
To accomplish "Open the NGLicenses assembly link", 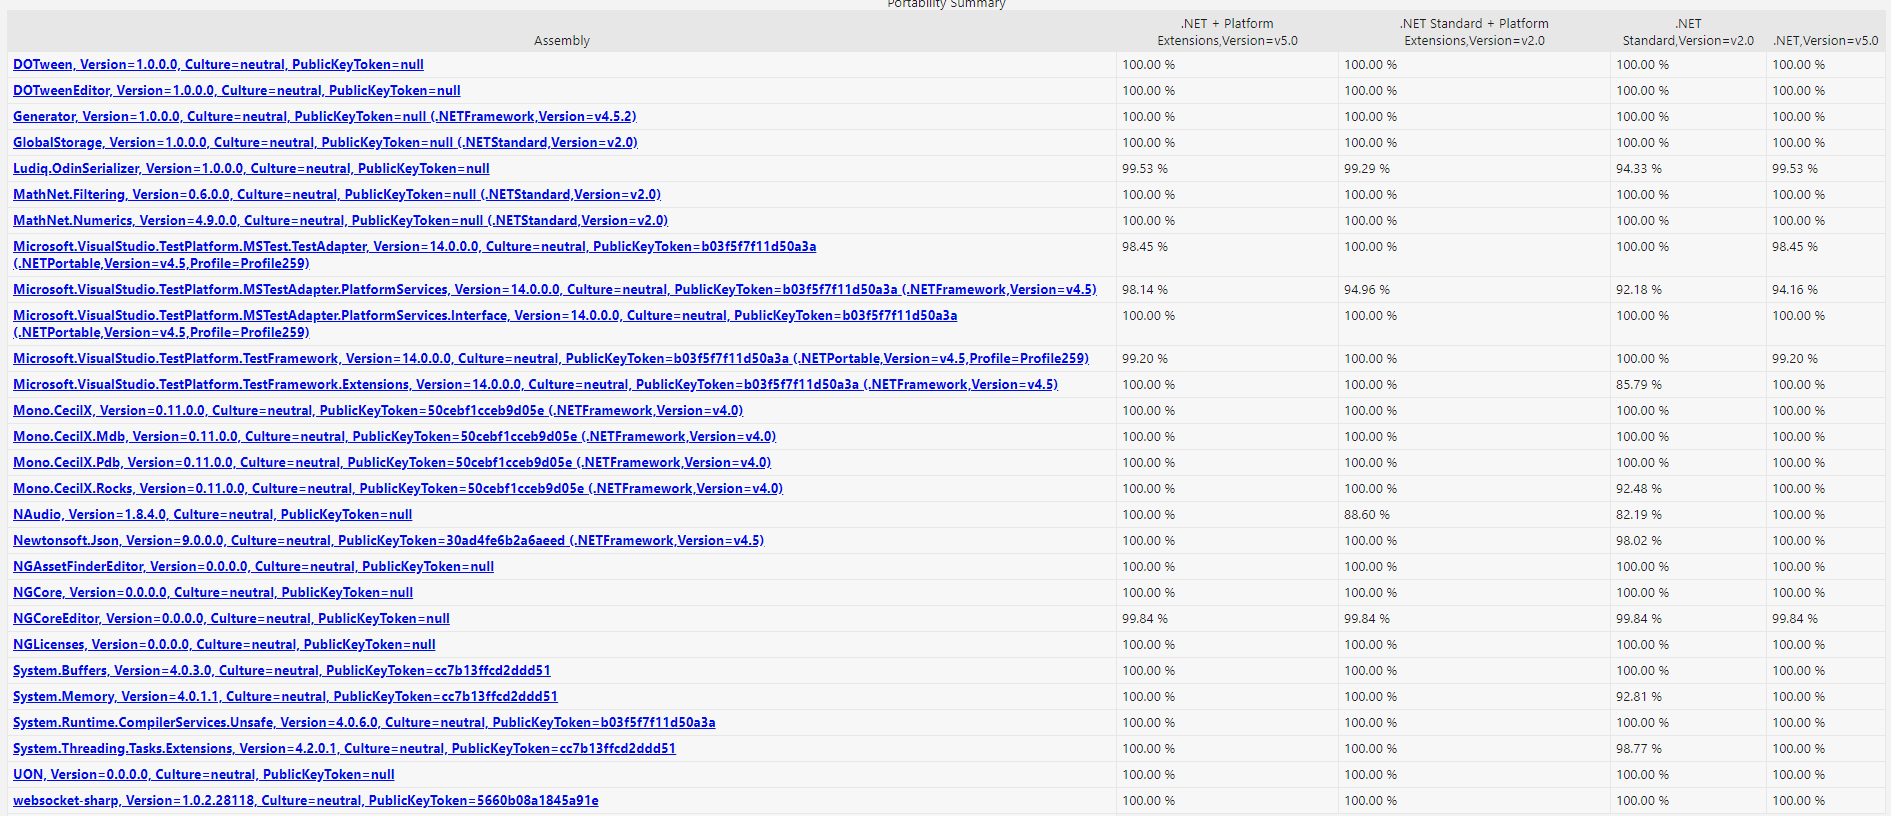I will pos(224,645).
